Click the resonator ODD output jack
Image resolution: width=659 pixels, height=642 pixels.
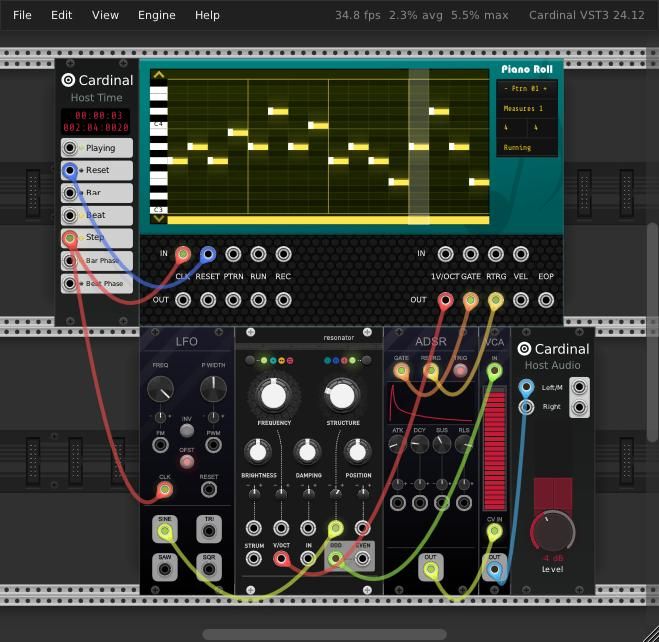[x=335, y=559]
